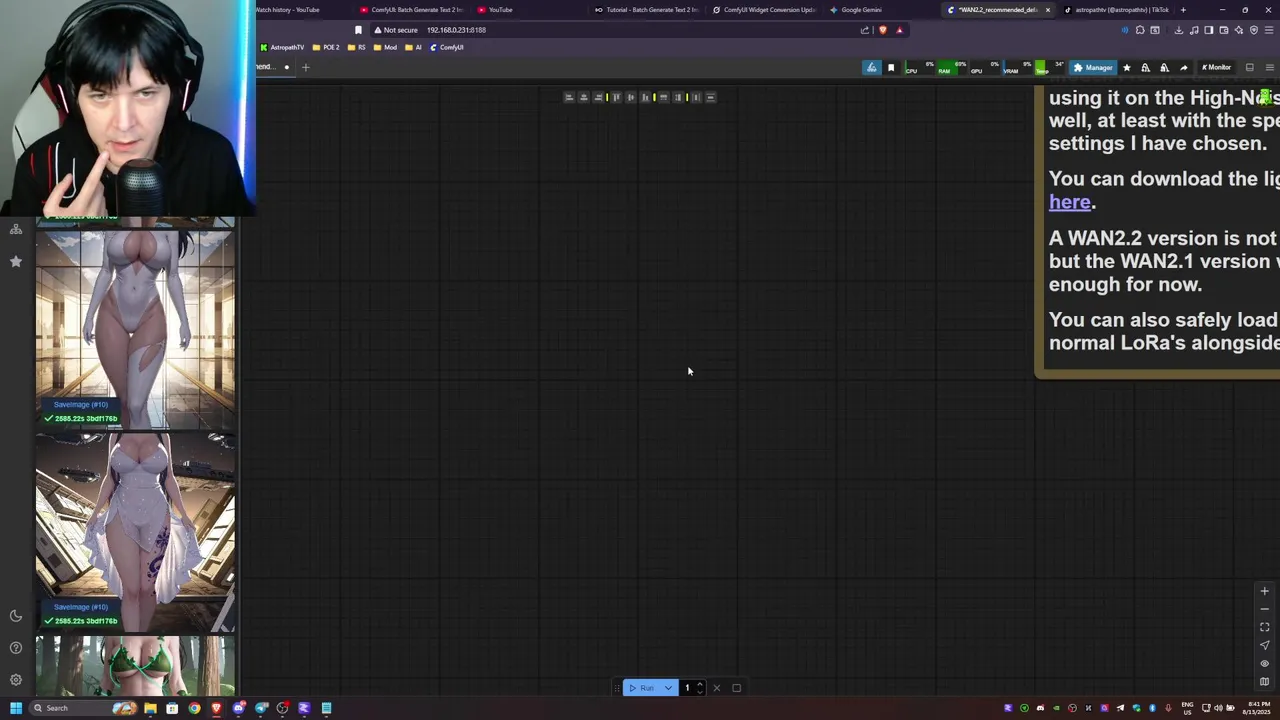
Task: Click the star icon next to Manager
Action: pyautogui.click(x=1127, y=67)
